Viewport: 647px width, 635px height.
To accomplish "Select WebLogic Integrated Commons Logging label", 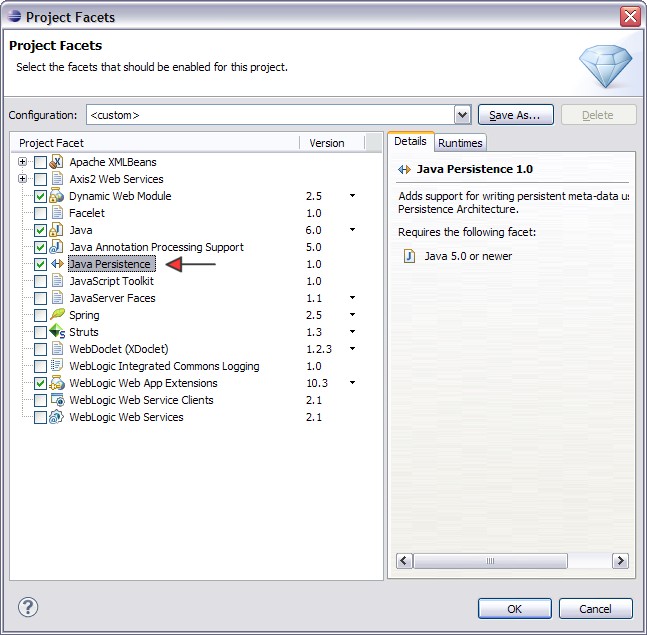I will pos(164,366).
